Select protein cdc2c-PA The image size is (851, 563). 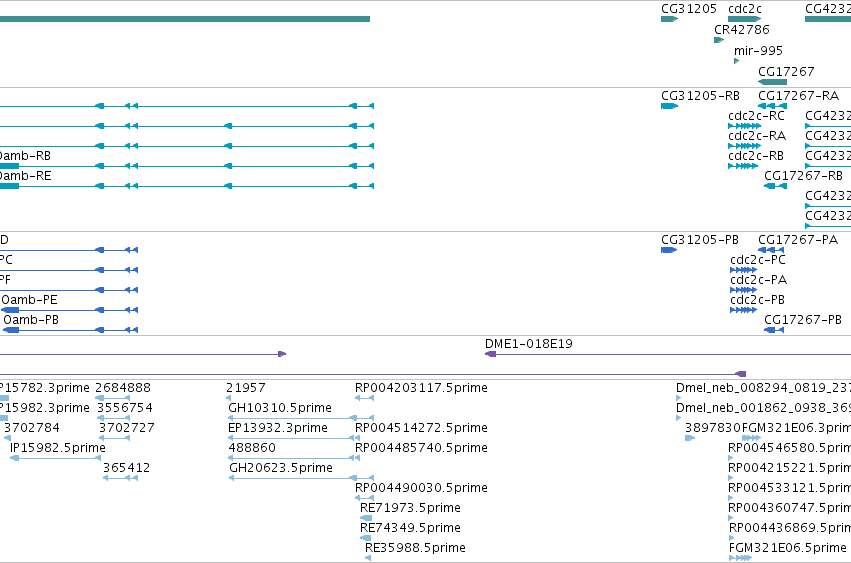[744, 290]
